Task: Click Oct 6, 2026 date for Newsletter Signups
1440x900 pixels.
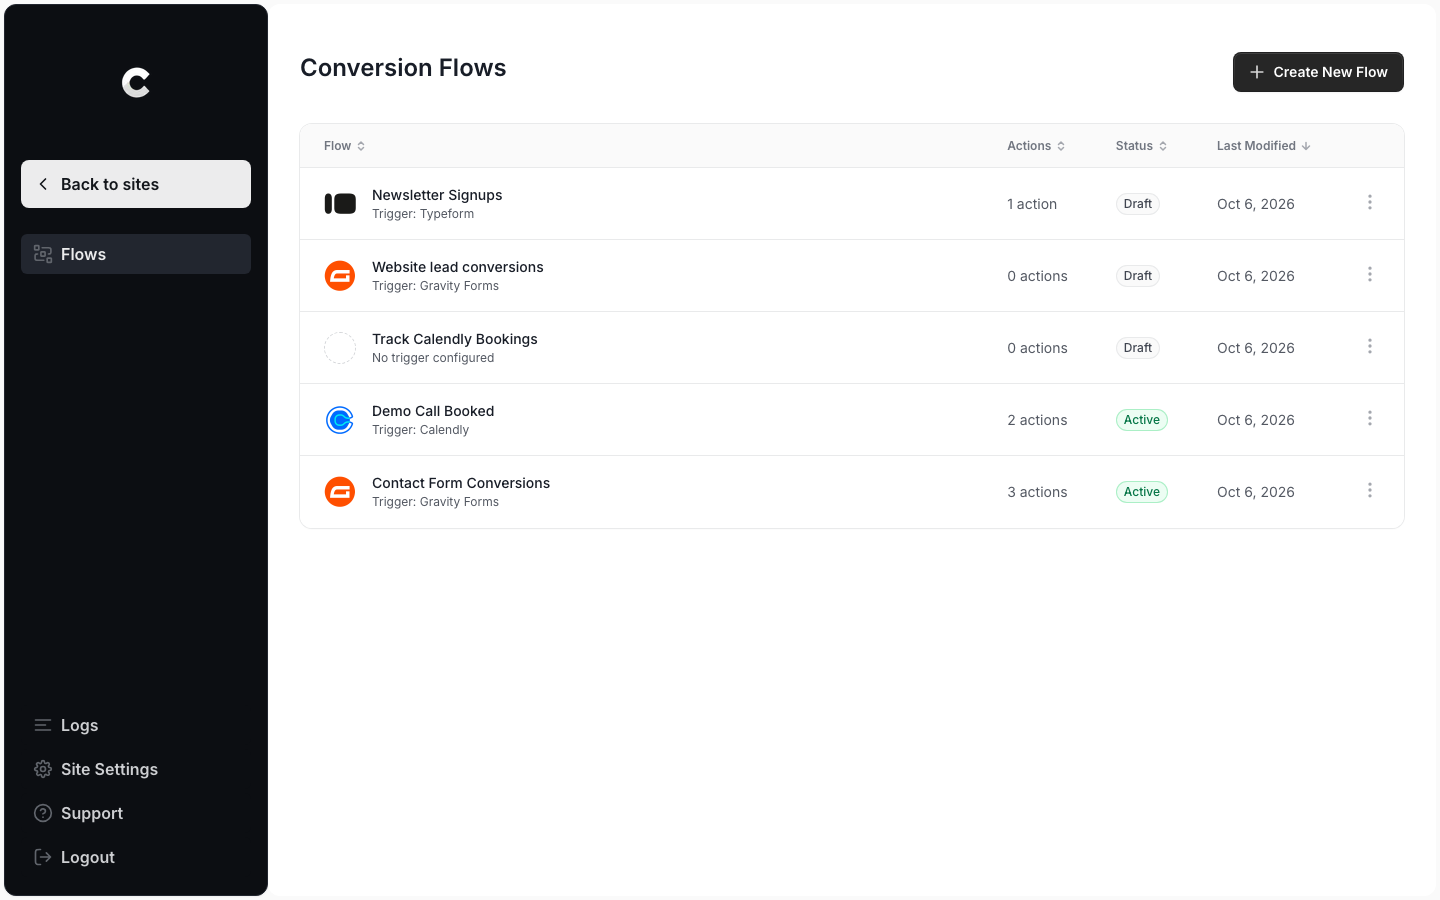Action: pyautogui.click(x=1256, y=204)
